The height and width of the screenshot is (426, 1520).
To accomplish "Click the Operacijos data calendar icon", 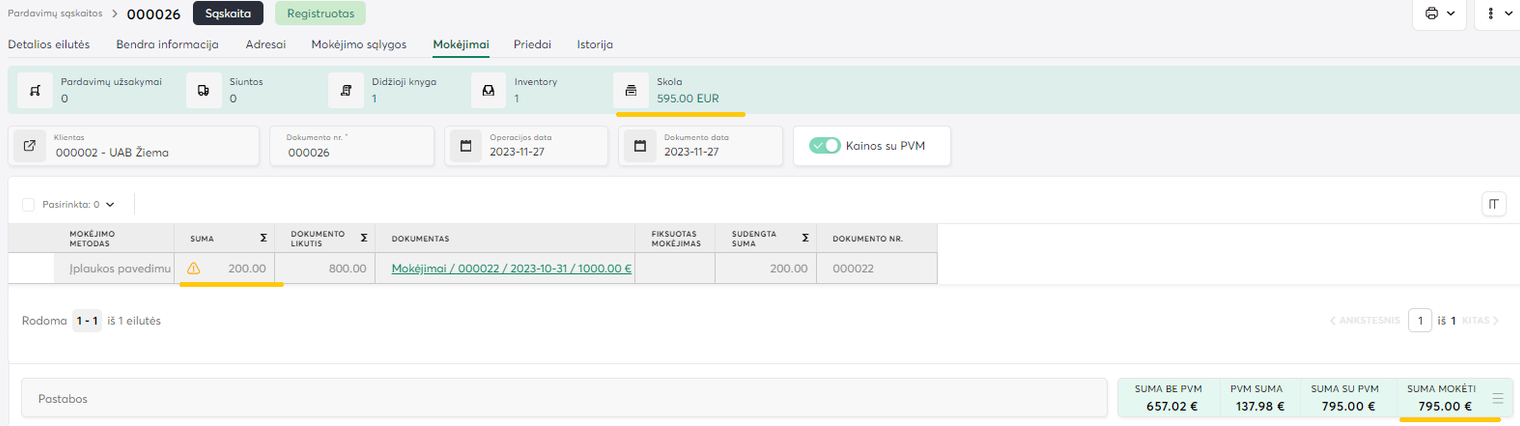I will coord(465,146).
